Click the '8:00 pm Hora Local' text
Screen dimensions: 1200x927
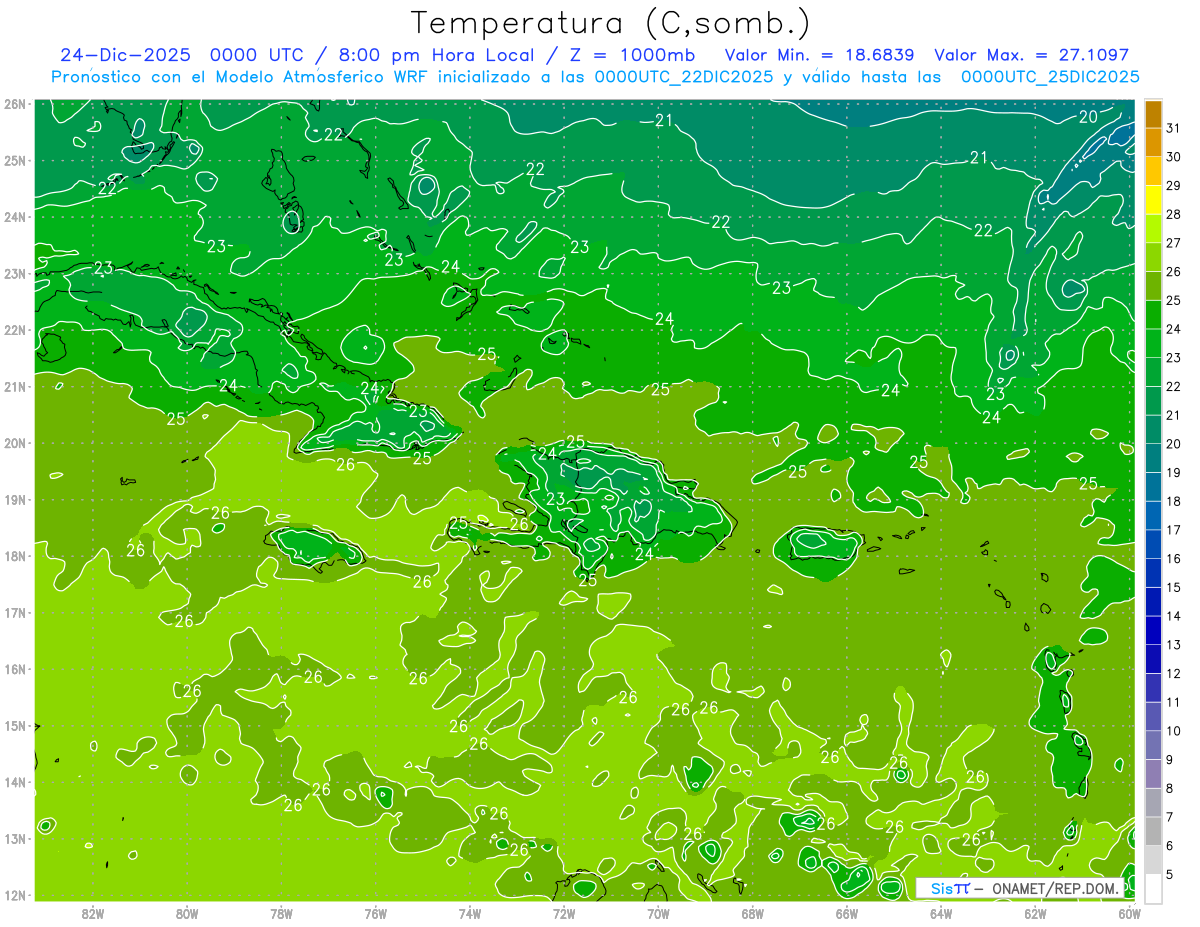[434, 55]
